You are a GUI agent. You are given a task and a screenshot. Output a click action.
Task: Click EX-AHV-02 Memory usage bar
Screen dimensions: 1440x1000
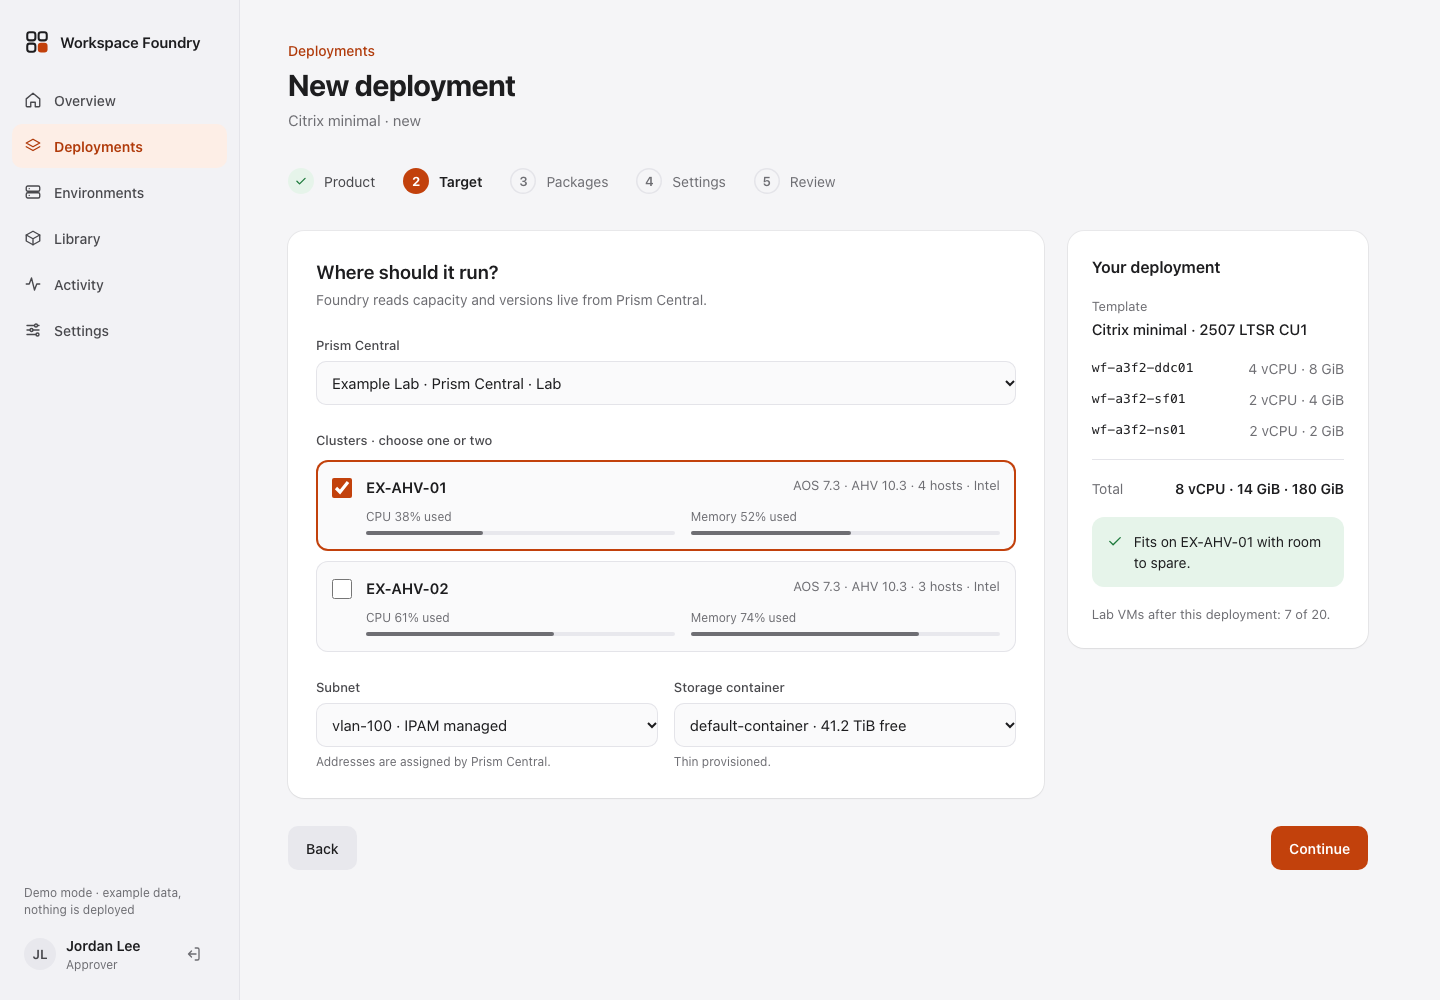pyautogui.click(x=845, y=634)
